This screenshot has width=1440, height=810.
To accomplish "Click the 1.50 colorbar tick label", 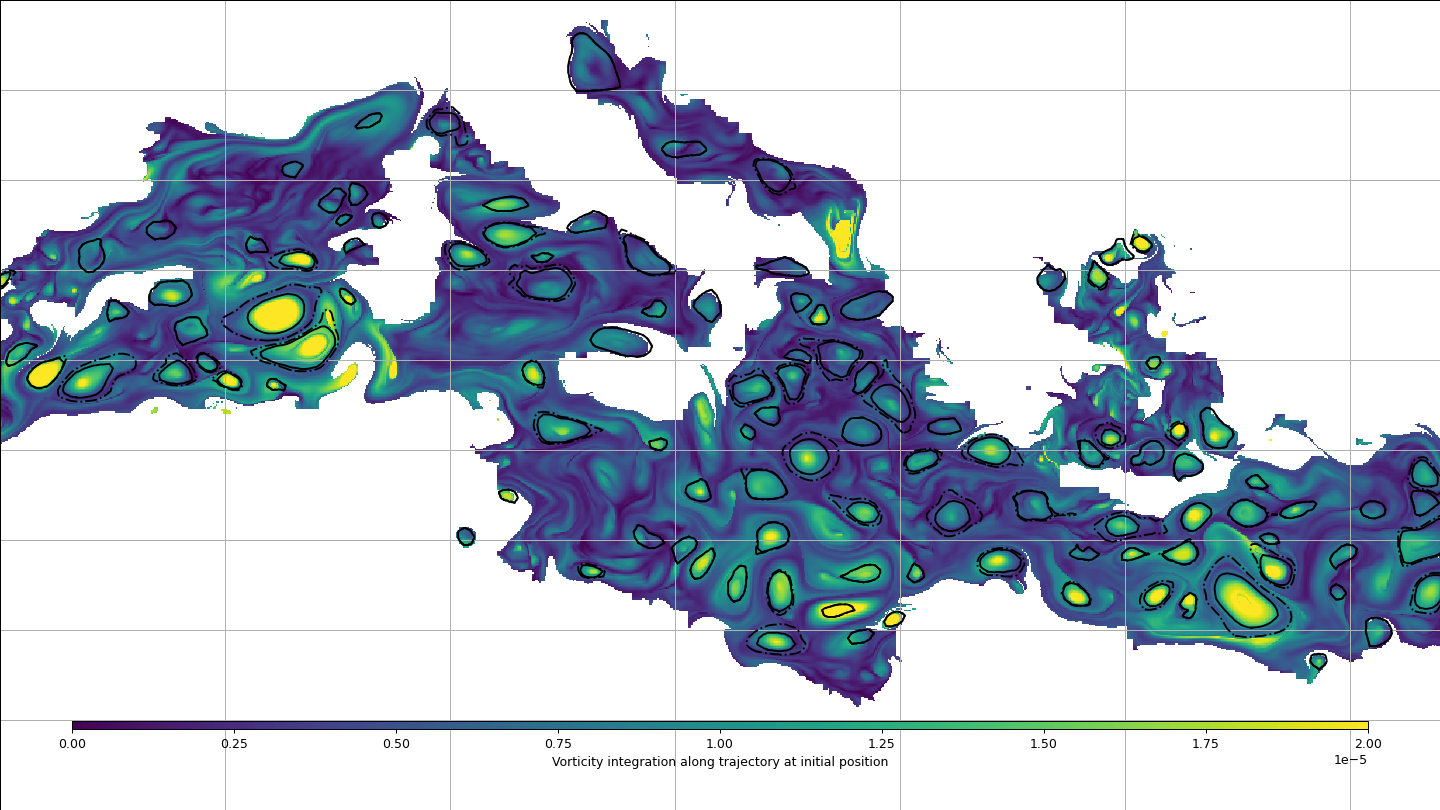I will [x=1044, y=744].
